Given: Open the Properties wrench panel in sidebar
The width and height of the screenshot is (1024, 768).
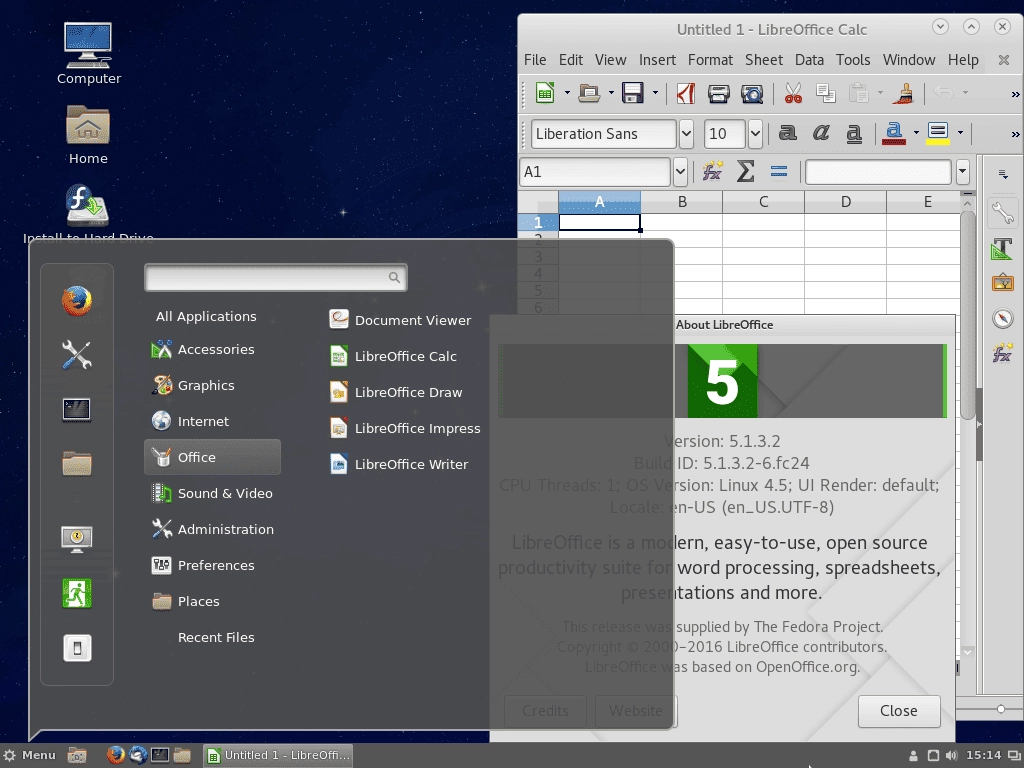Looking at the screenshot, I should [x=1002, y=213].
